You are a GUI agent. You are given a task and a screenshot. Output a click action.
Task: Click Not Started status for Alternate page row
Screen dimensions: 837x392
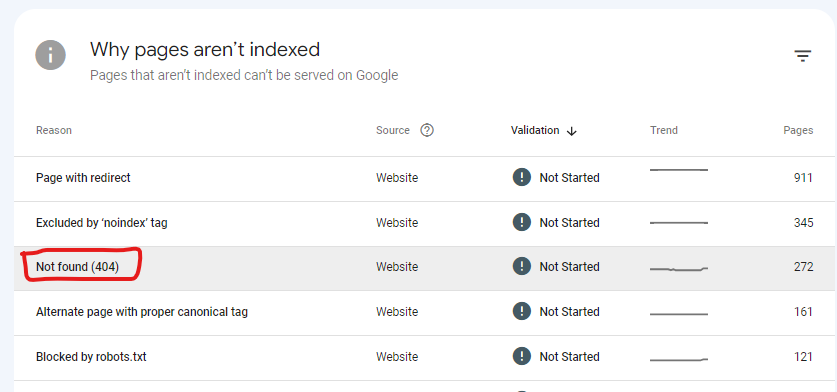(569, 312)
